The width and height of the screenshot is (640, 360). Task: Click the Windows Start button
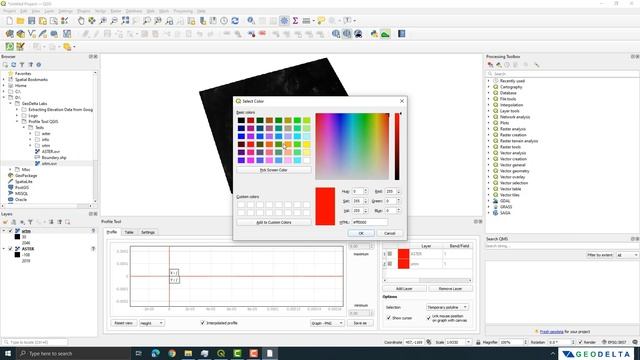[8, 353]
